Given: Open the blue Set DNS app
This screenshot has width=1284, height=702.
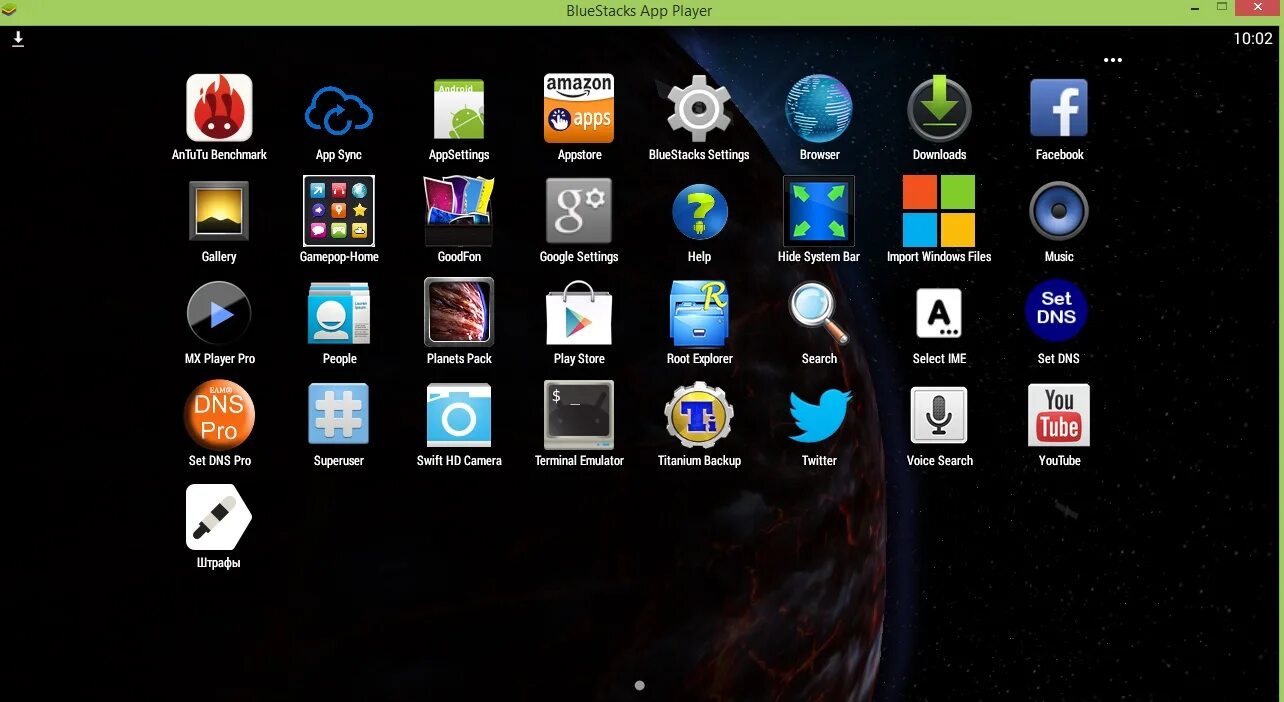Looking at the screenshot, I should click(1056, 311).
